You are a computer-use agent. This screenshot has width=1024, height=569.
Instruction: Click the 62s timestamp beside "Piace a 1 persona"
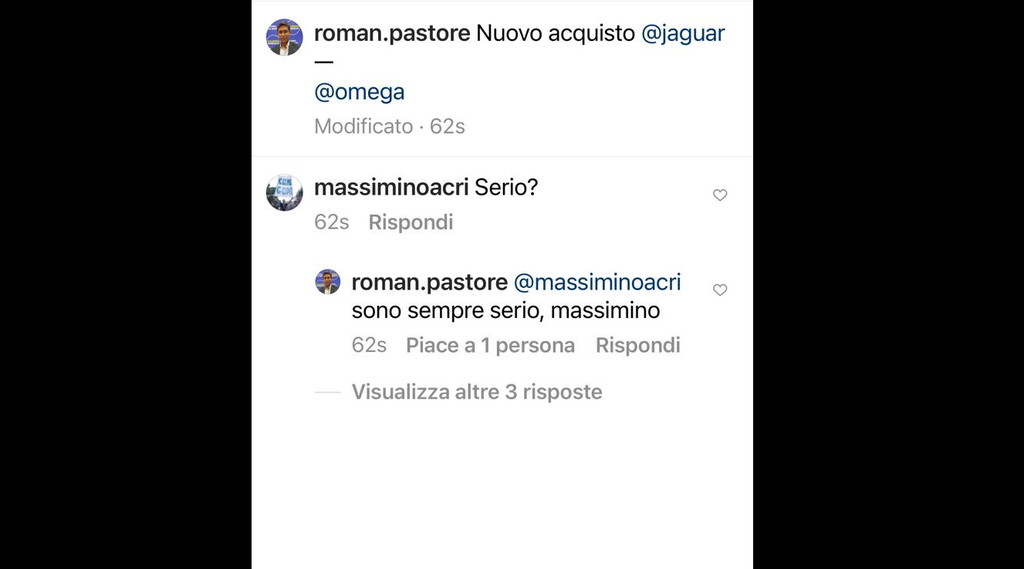click(x=369, y=345)
